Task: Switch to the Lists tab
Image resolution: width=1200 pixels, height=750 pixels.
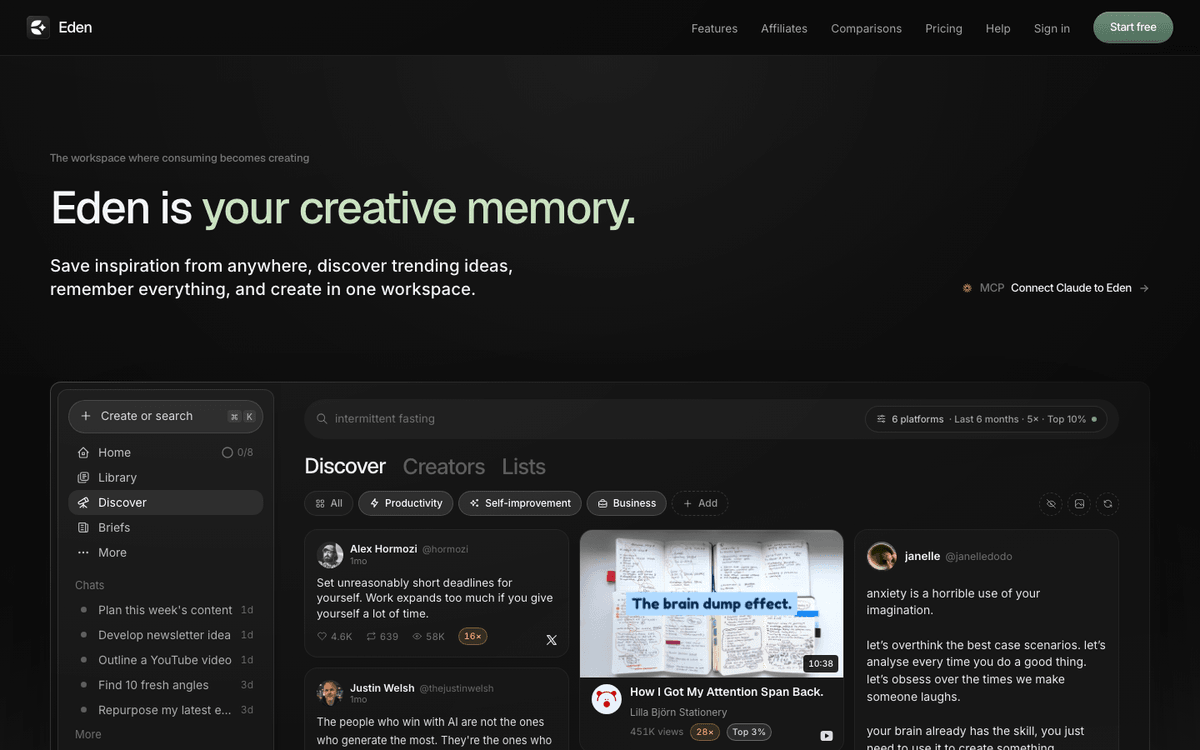Action: (x=524, y=466)
